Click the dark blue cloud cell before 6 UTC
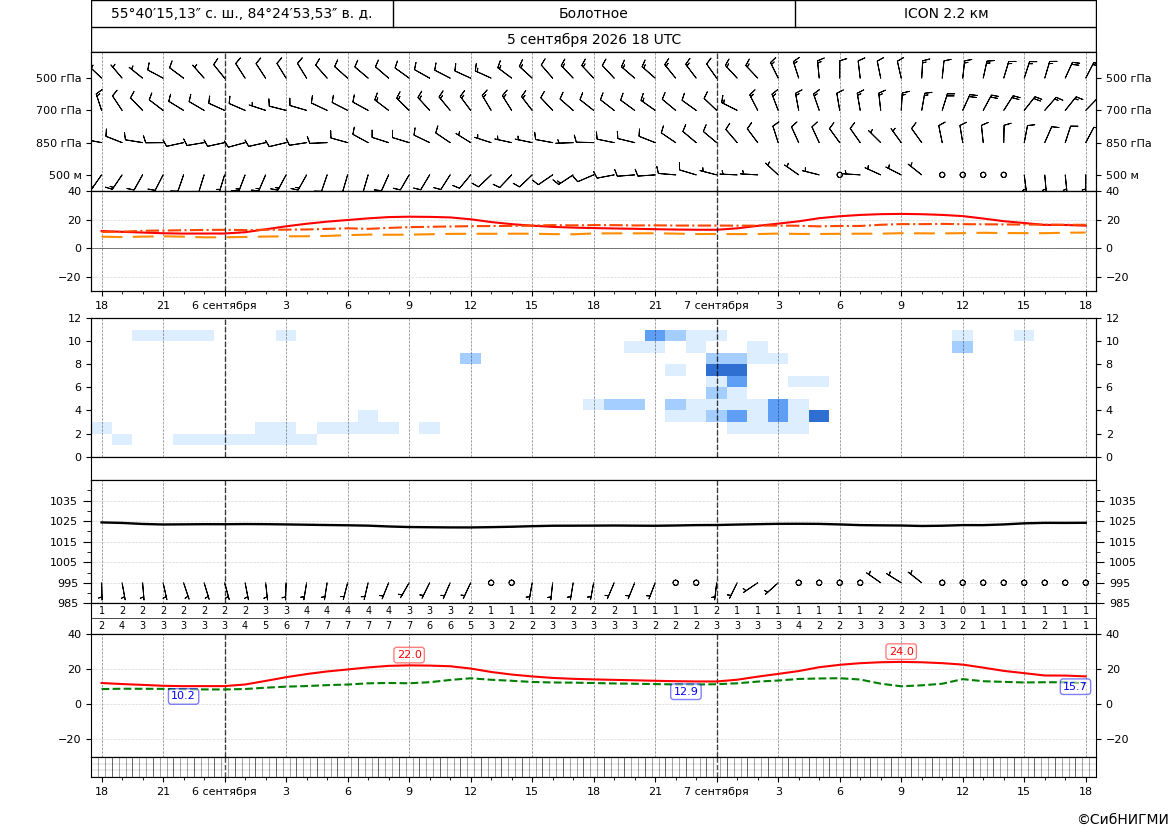1169x827 pixels. click(819, 416)
